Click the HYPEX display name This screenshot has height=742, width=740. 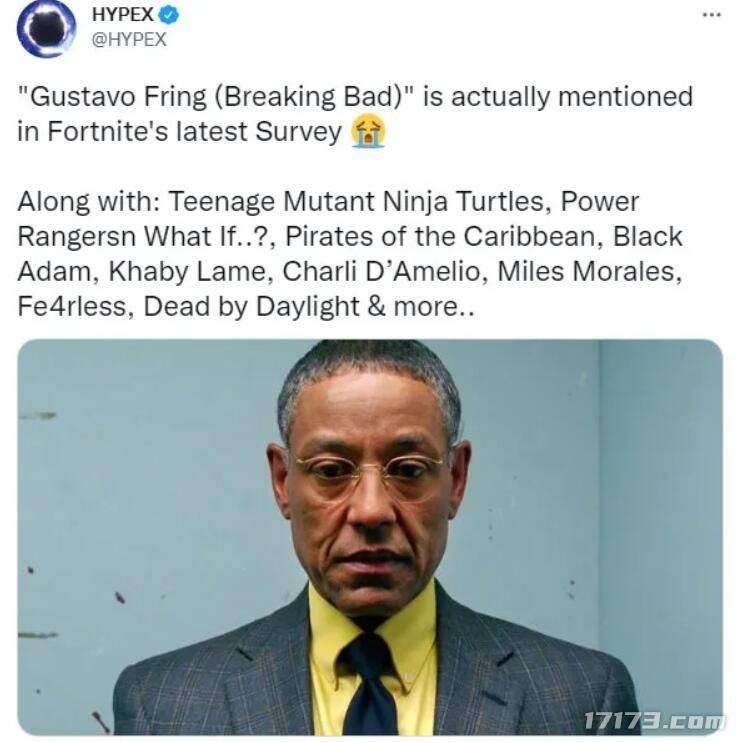coord(121,17)
